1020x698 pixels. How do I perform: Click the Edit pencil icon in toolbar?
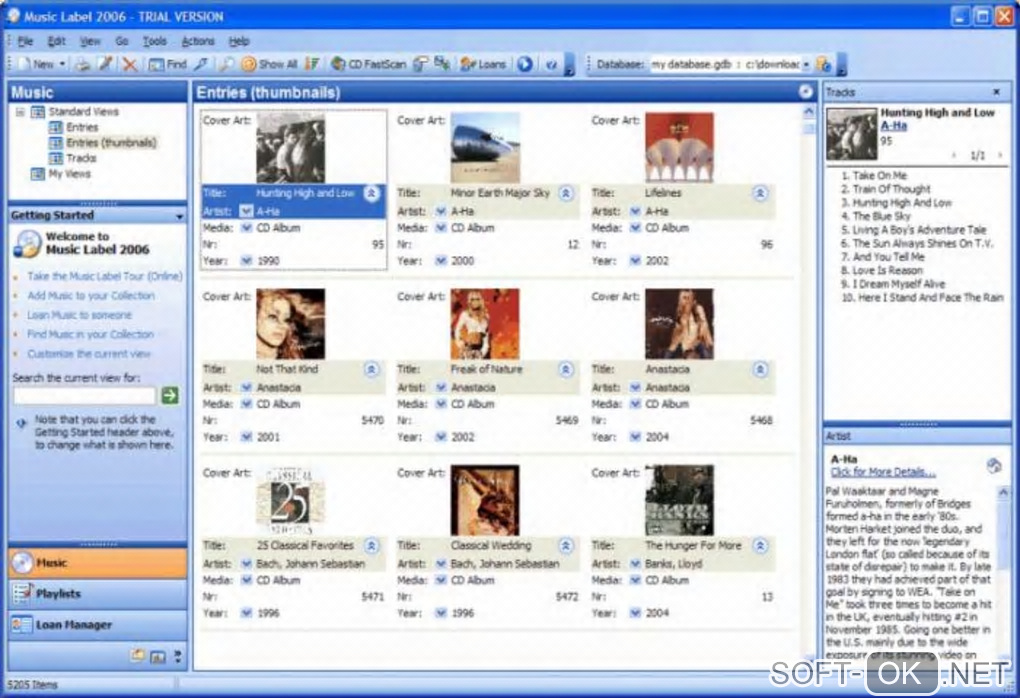[105, 64]
